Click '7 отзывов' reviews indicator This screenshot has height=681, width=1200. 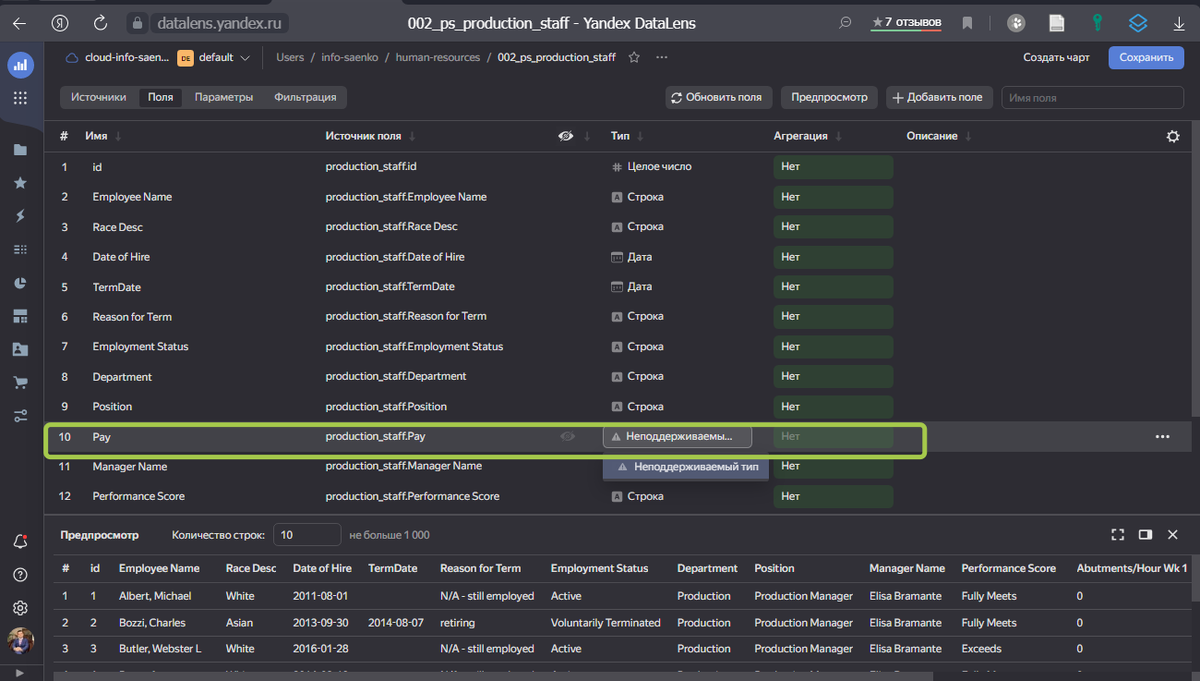coord(906,22)
